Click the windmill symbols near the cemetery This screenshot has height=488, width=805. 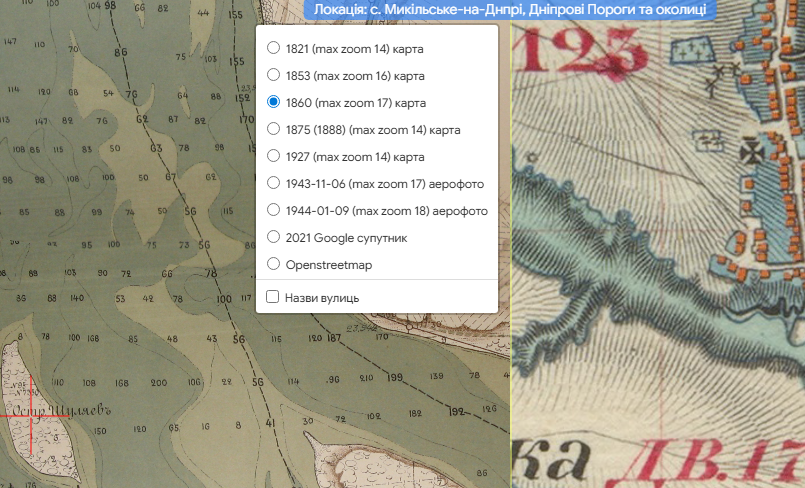click(722, 77)
